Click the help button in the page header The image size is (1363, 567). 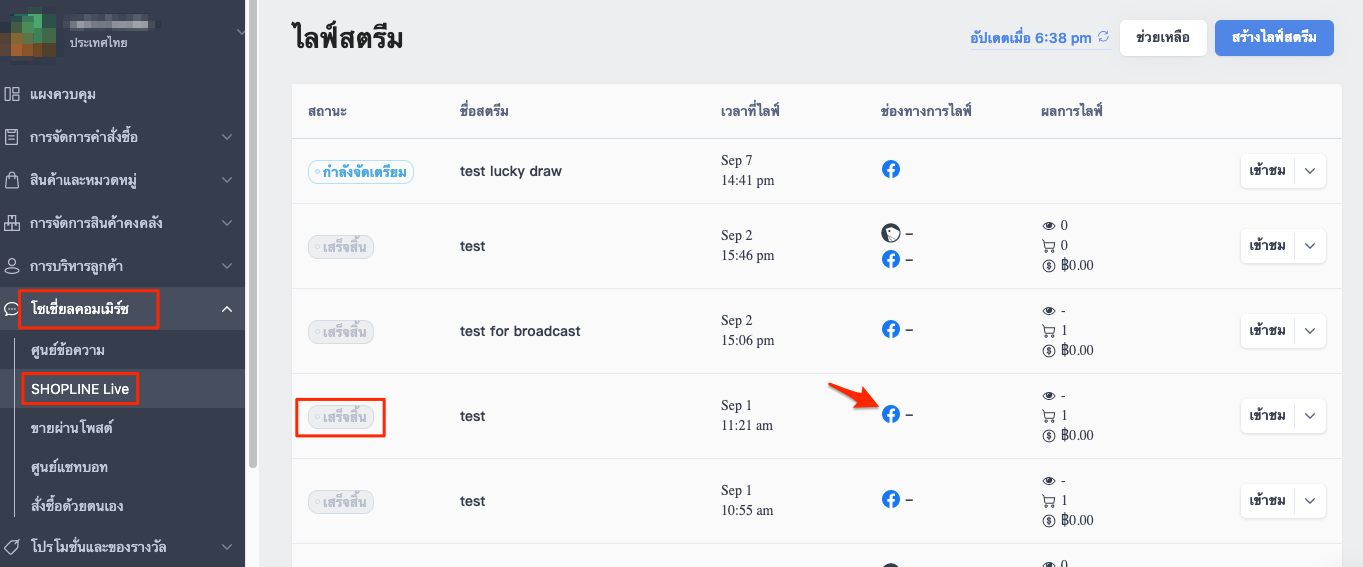1163,37
